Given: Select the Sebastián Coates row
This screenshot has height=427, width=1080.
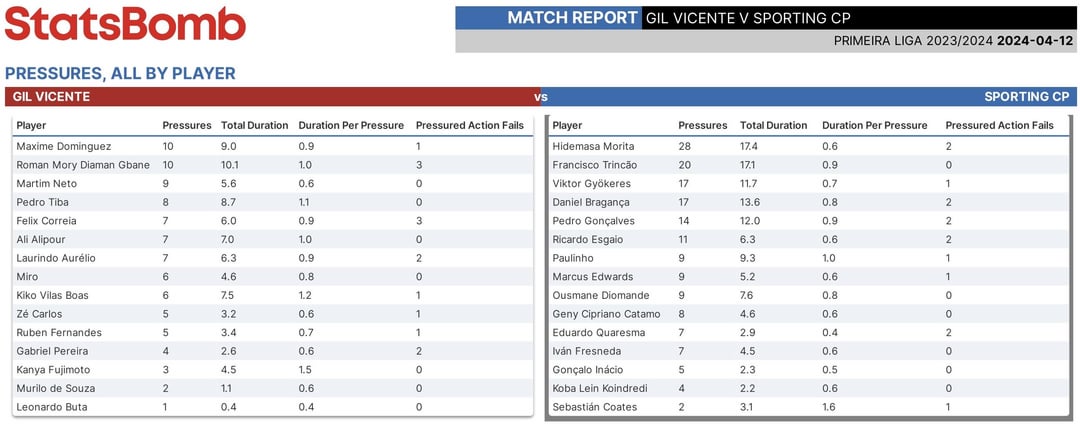Looking at the screenshot, I should [x=810, y=407].
